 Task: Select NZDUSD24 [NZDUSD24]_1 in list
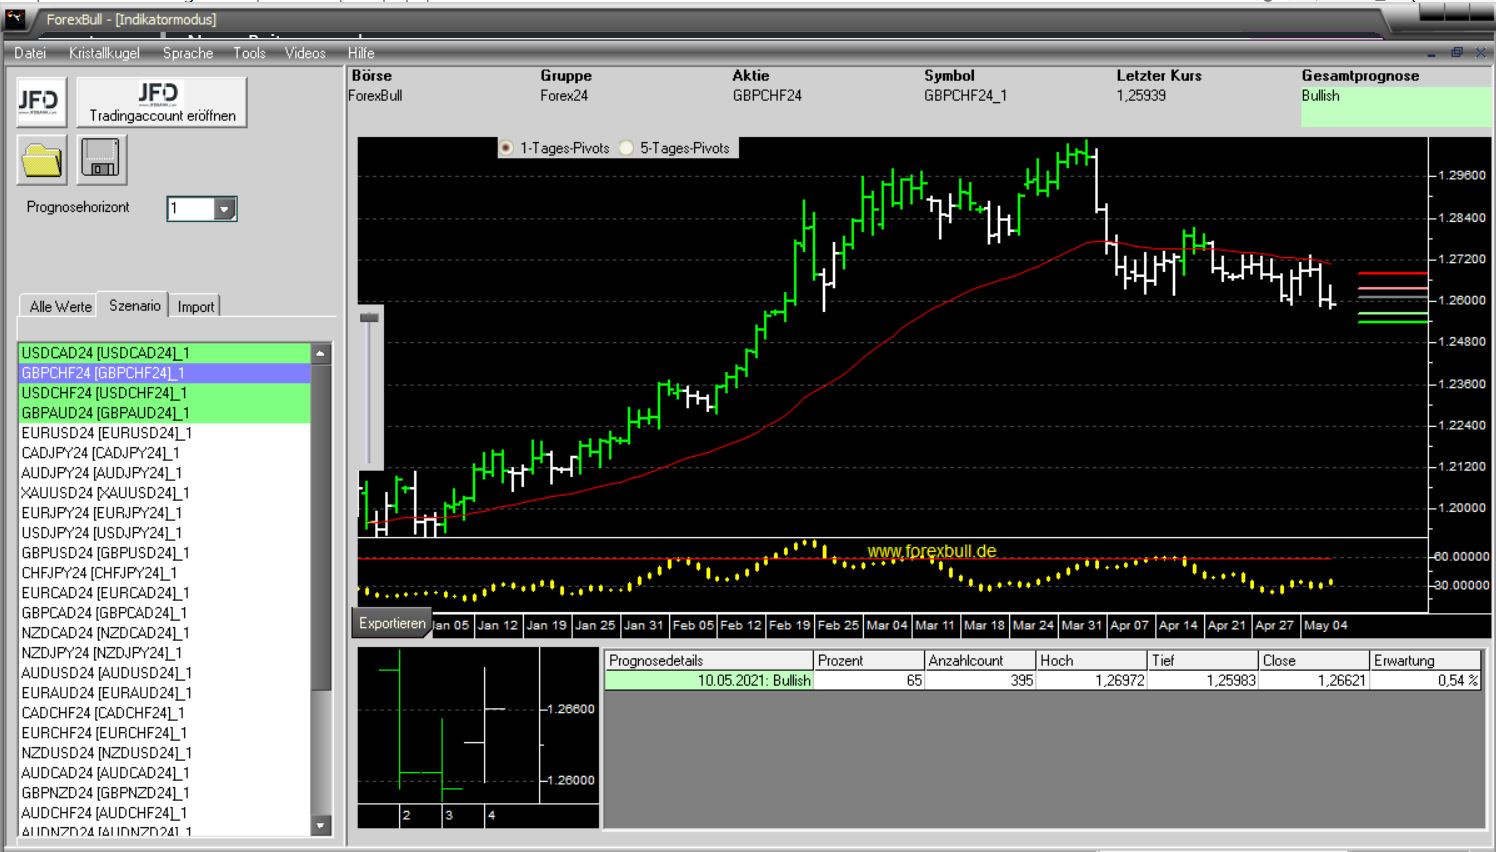coord(165,753)
